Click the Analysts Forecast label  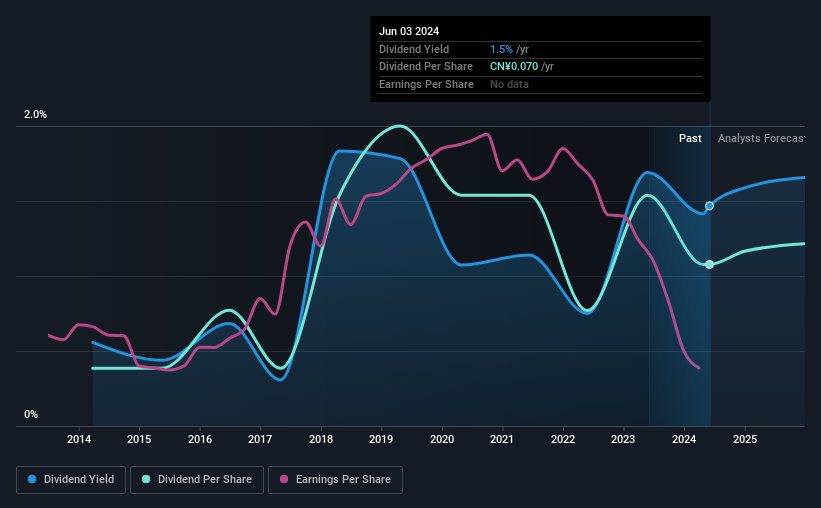(761, 138)
